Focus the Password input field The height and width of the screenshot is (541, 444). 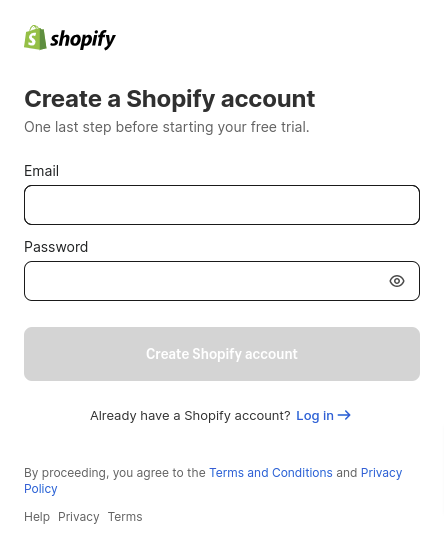pyautogui.click(x=222, y=281)
